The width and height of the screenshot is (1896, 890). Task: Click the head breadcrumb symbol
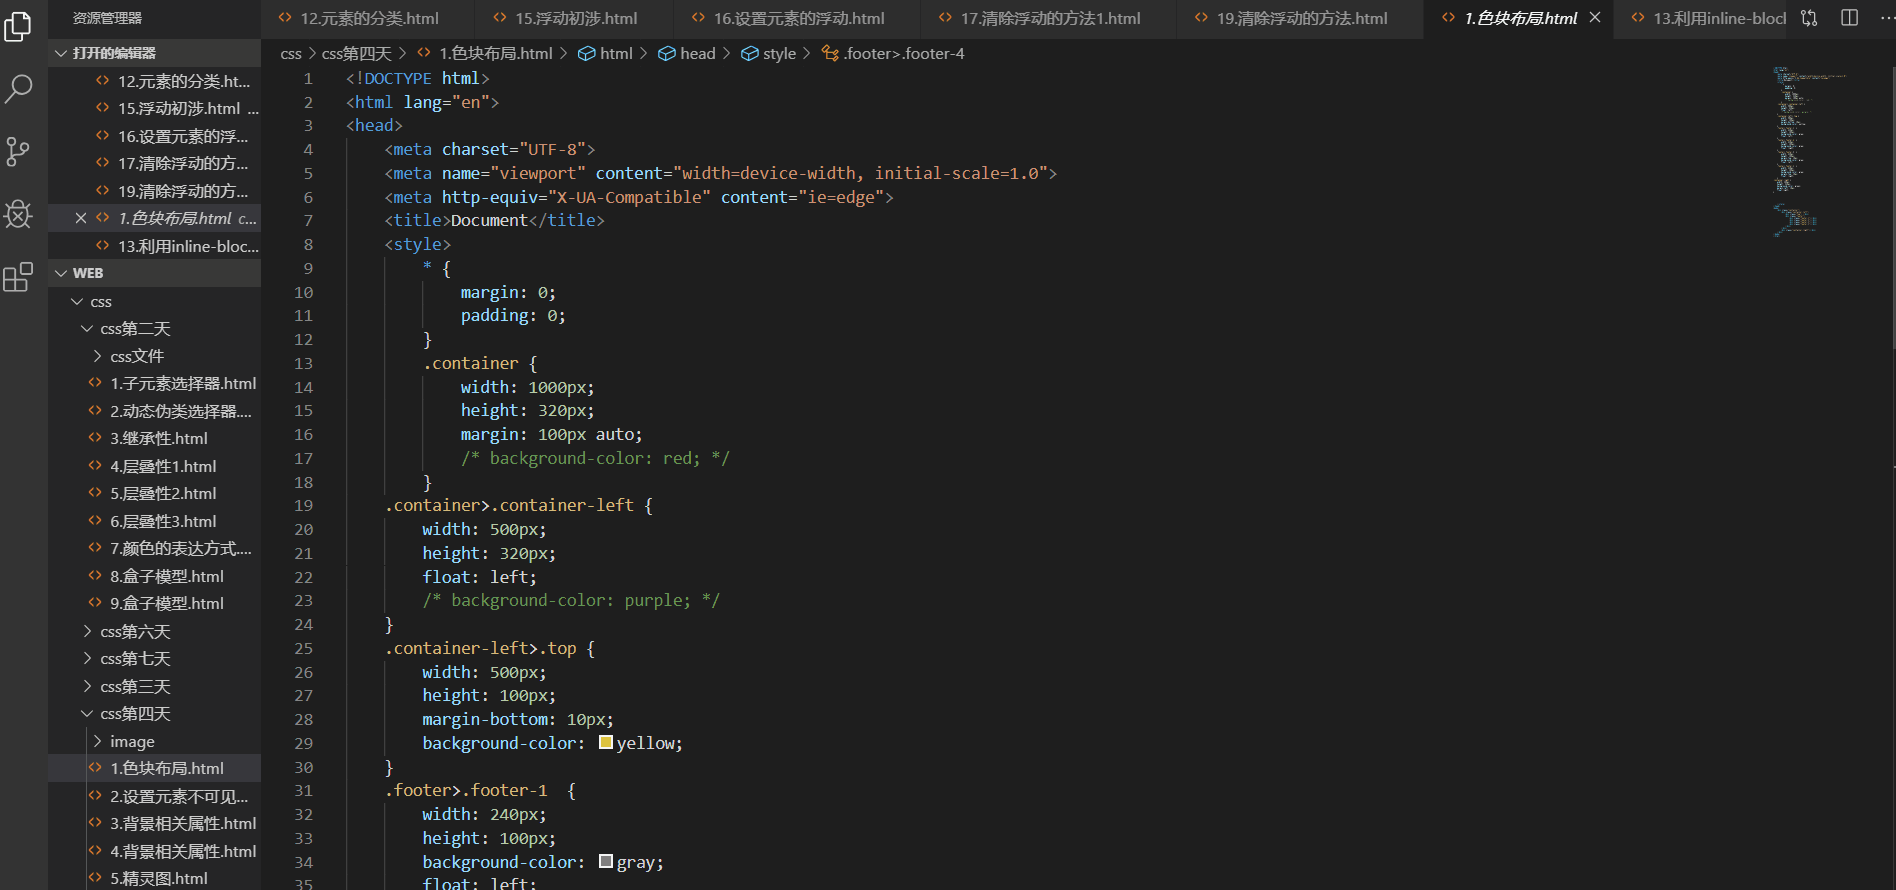[687, 53]
